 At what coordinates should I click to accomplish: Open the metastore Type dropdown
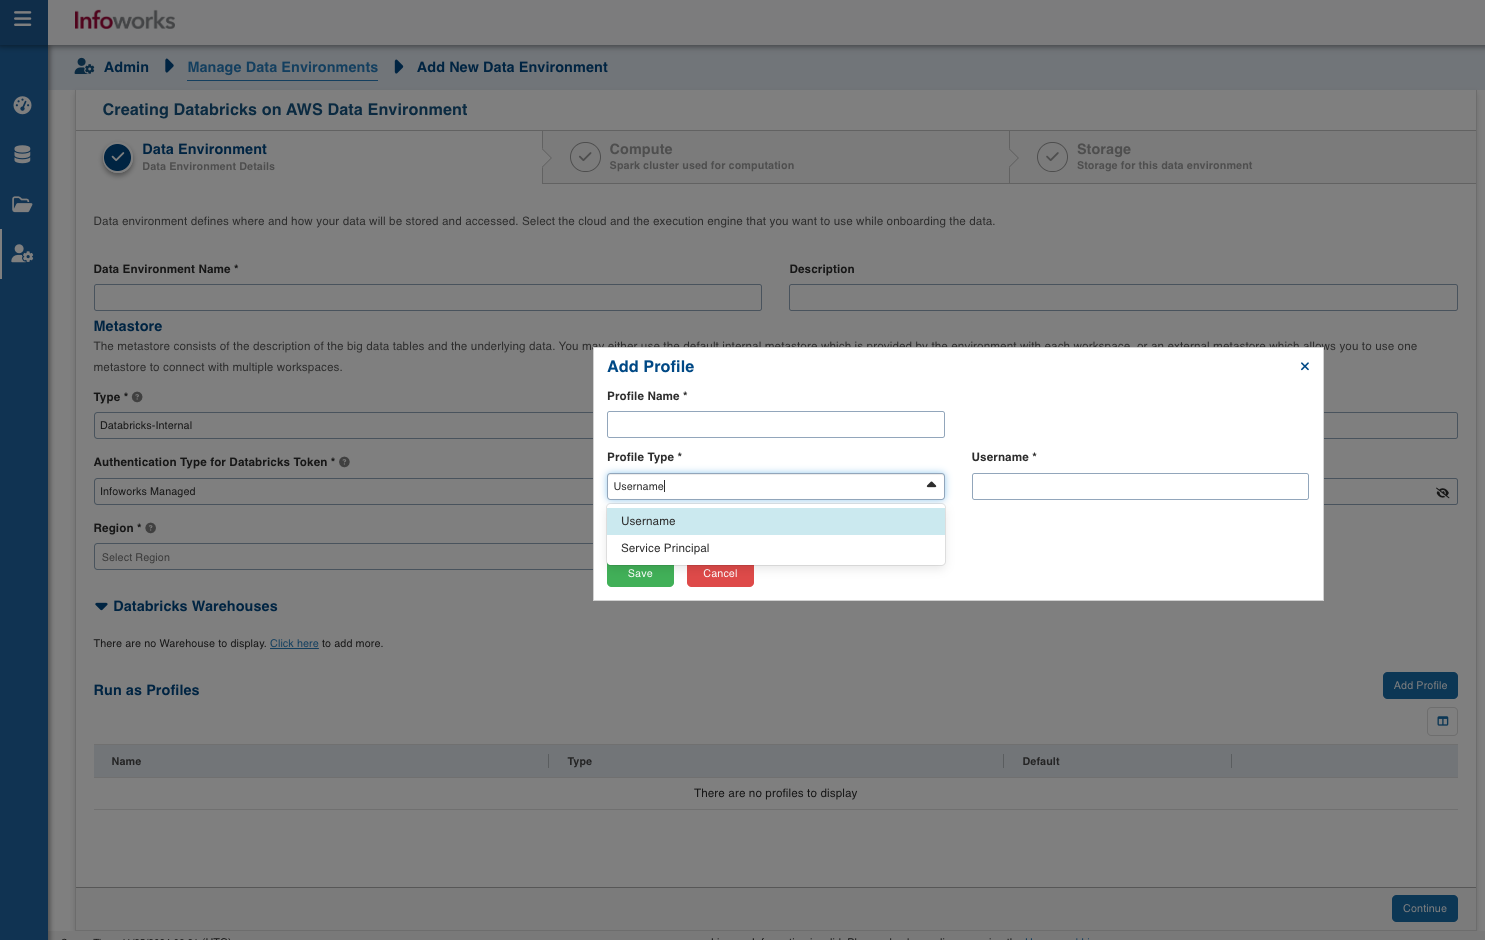click(x=344, y=425)
